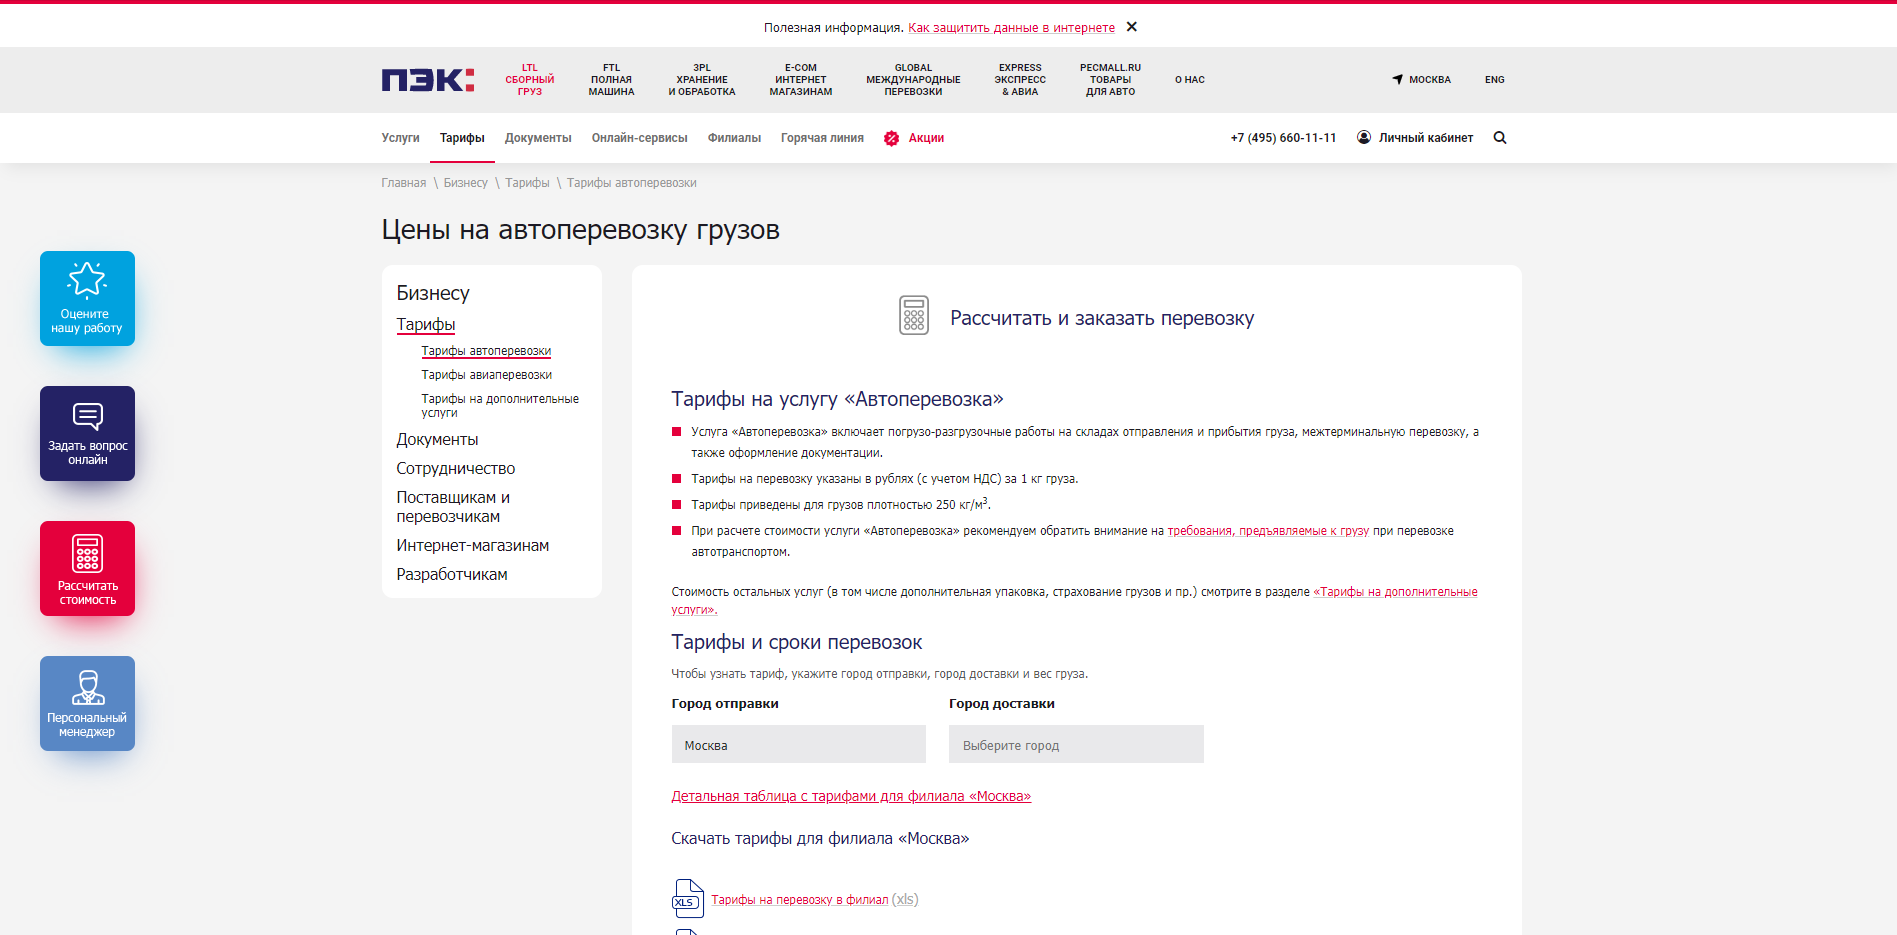Select Тарифы авиаперевозки in sidebar
The width and height of the screenshot is (1897, 935).
pos(486,375)
